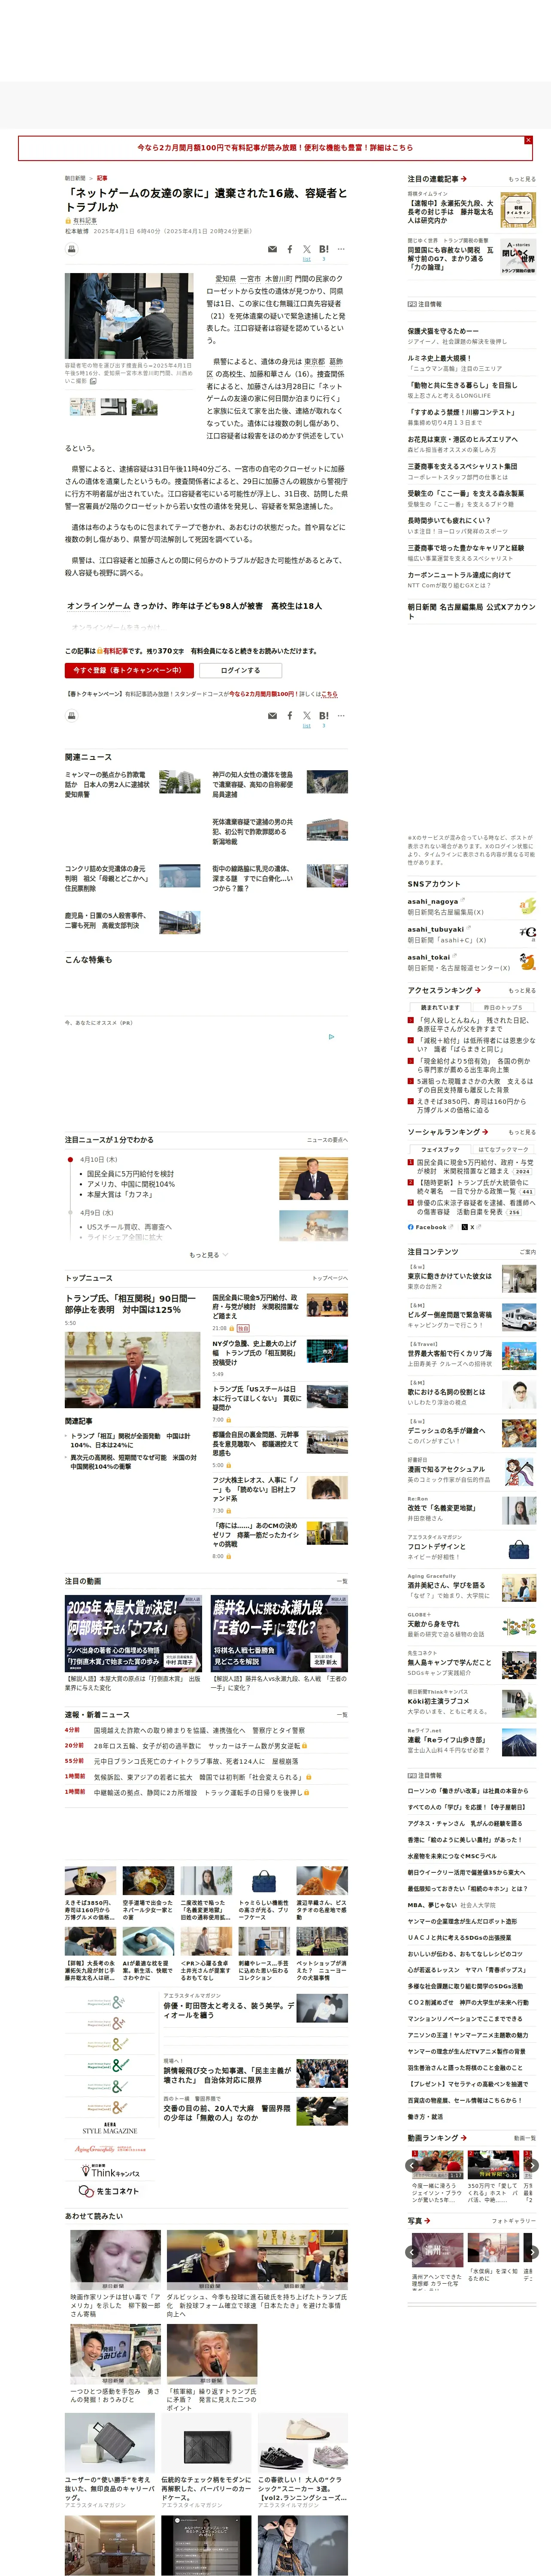
Task: Open 東京都 location tag in article
Action: [x=315, y=361]
